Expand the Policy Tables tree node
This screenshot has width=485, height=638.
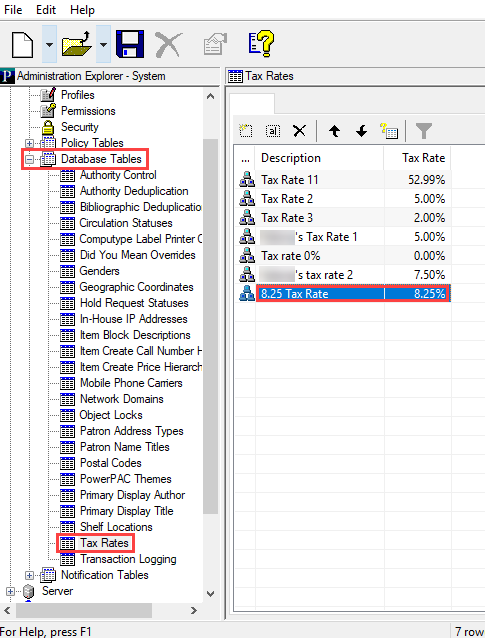point(29,143)
